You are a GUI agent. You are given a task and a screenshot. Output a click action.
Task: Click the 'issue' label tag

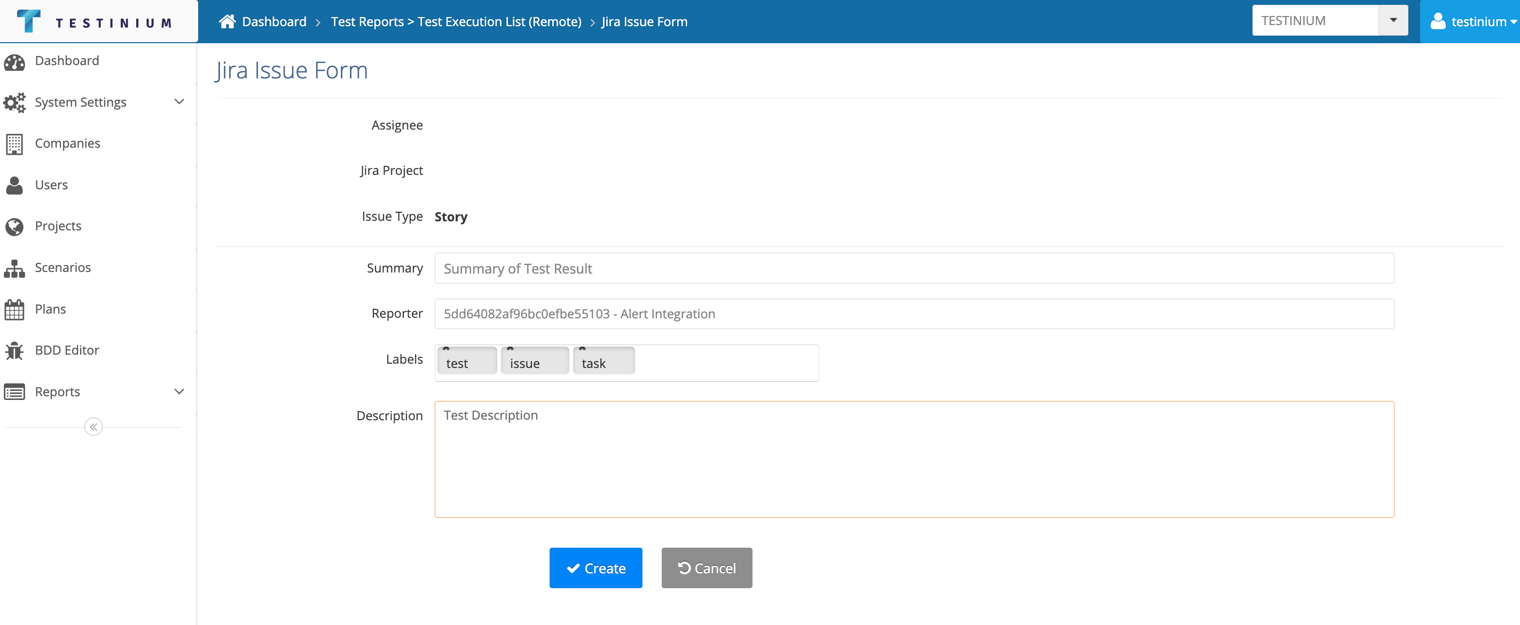click(x=535, y=362)
